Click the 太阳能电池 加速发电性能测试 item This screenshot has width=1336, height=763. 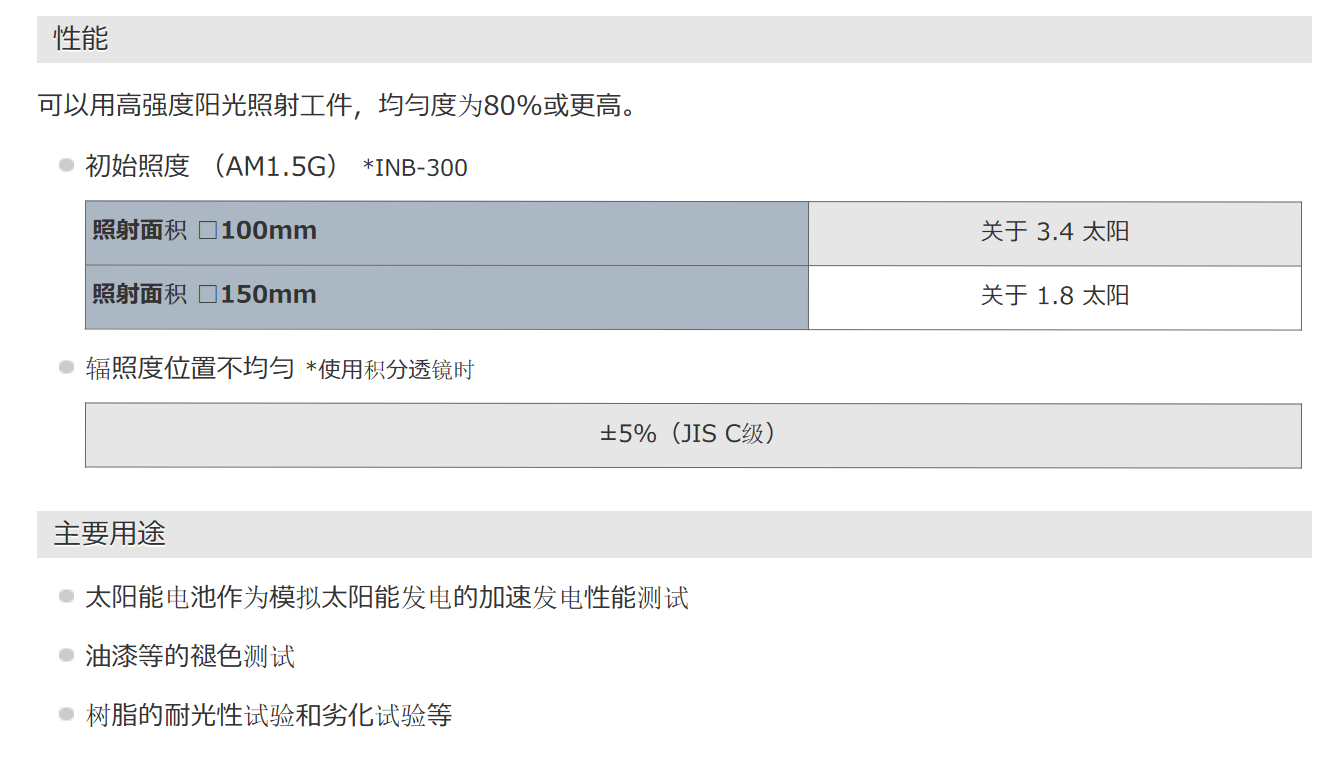[387, 598]
